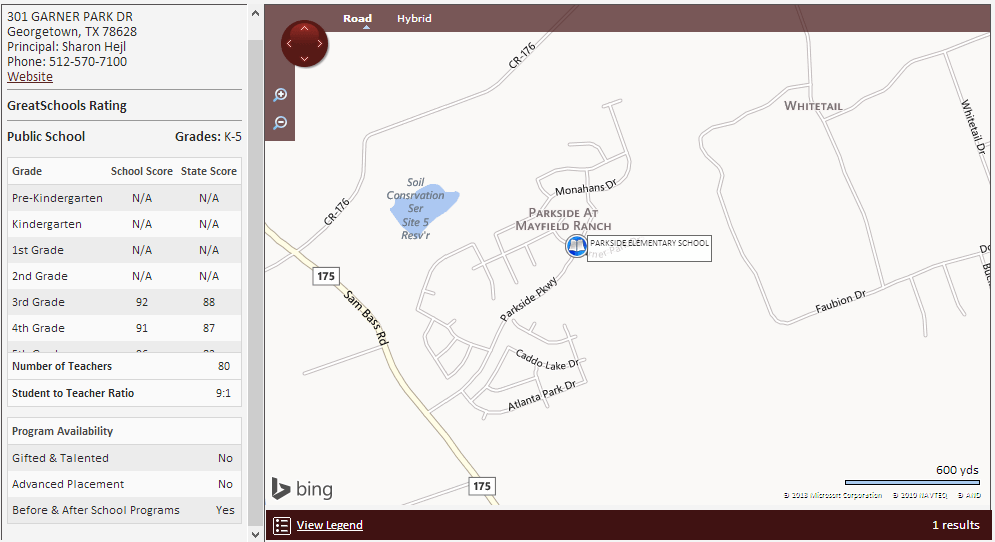Click the 1 results text

[x=956, y=525]
